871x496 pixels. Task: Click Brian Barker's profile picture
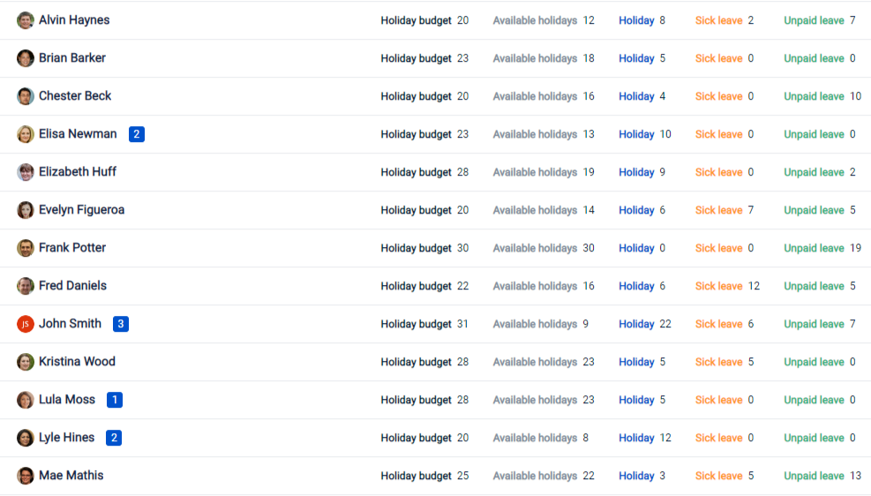25,58
